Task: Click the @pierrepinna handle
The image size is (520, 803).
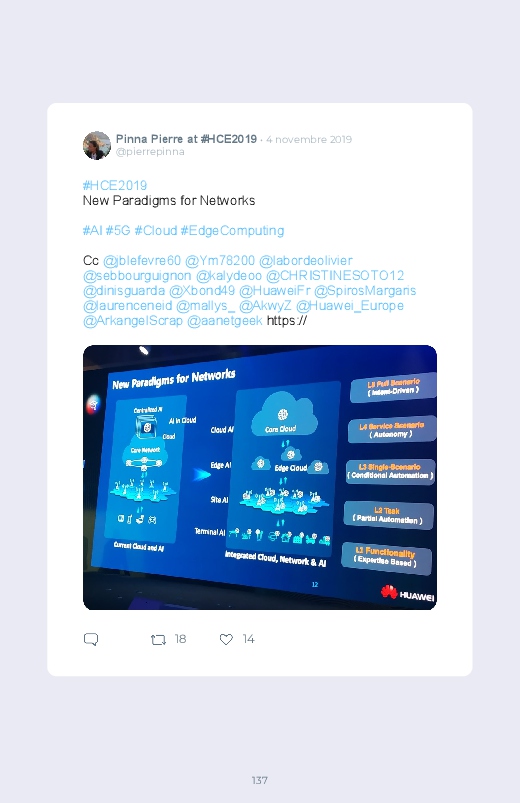Action: pos(150,152)
